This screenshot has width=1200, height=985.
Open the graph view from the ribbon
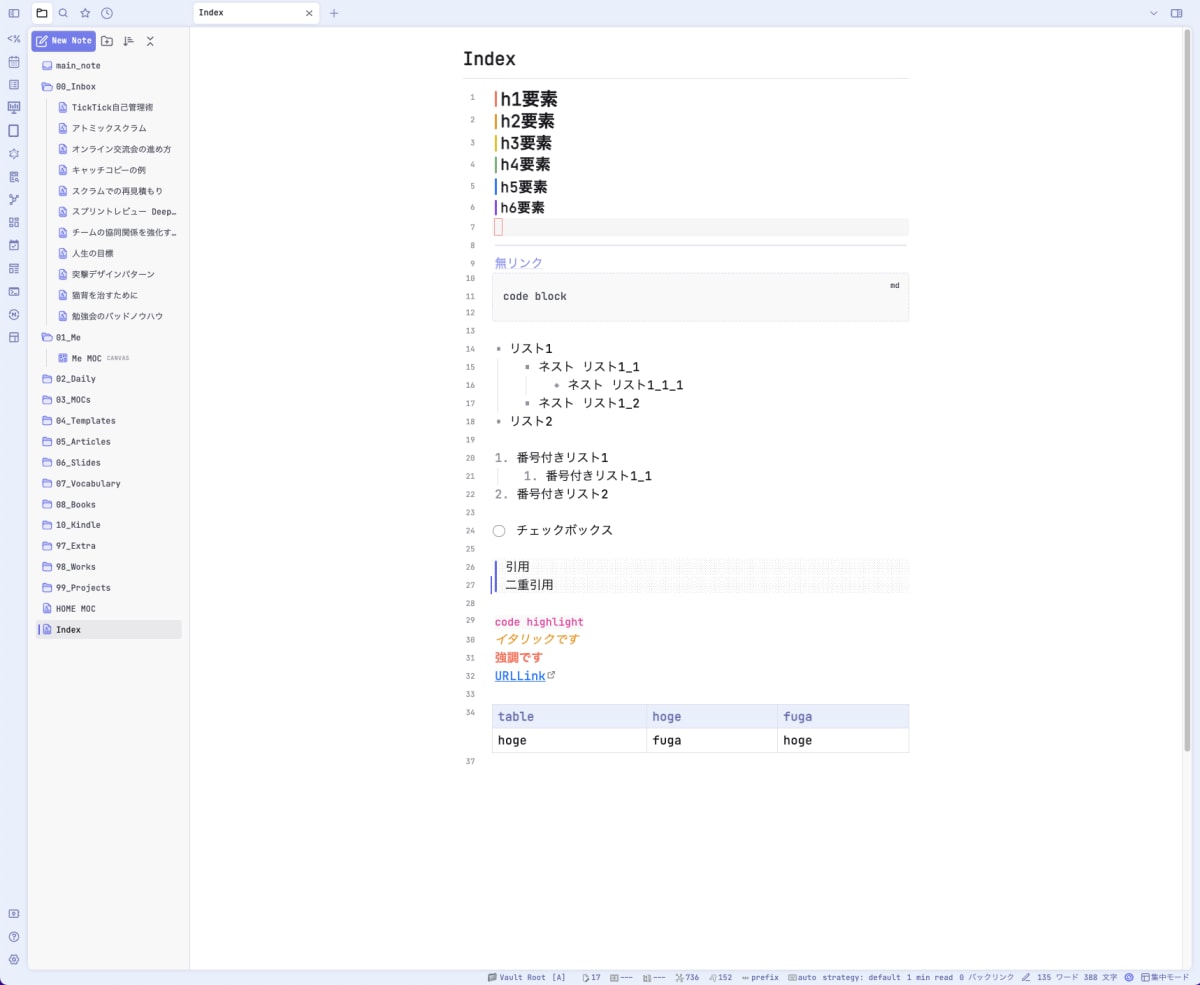point(14,199)
